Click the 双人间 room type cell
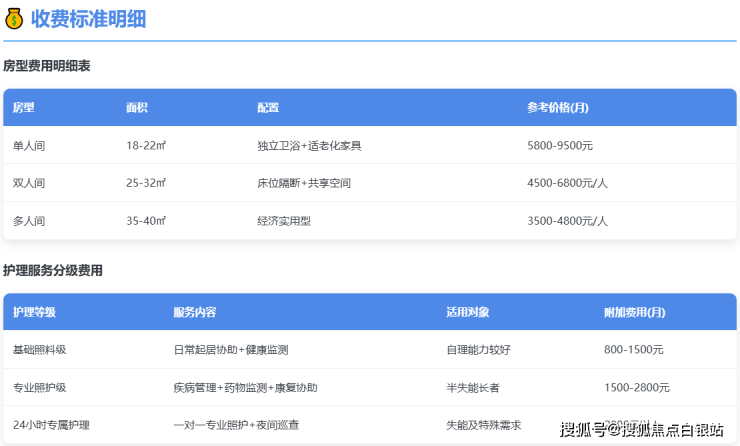The image size is (740, 446). click(29, 183)
